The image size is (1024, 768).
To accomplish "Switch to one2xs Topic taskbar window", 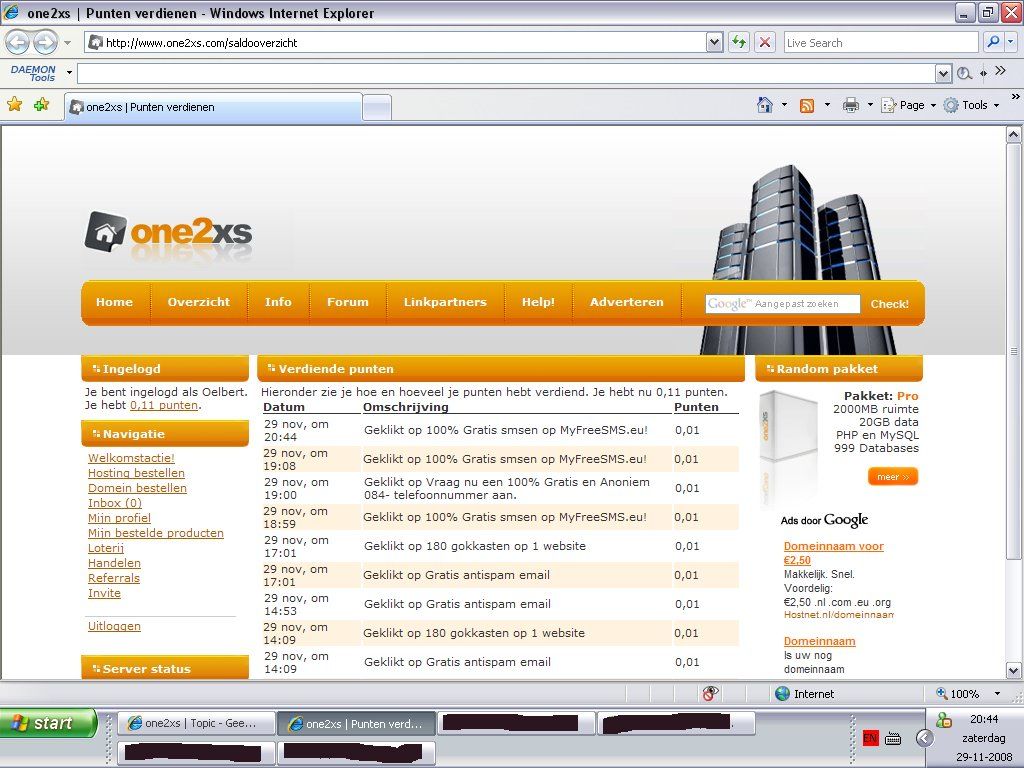I will [196, 724].
